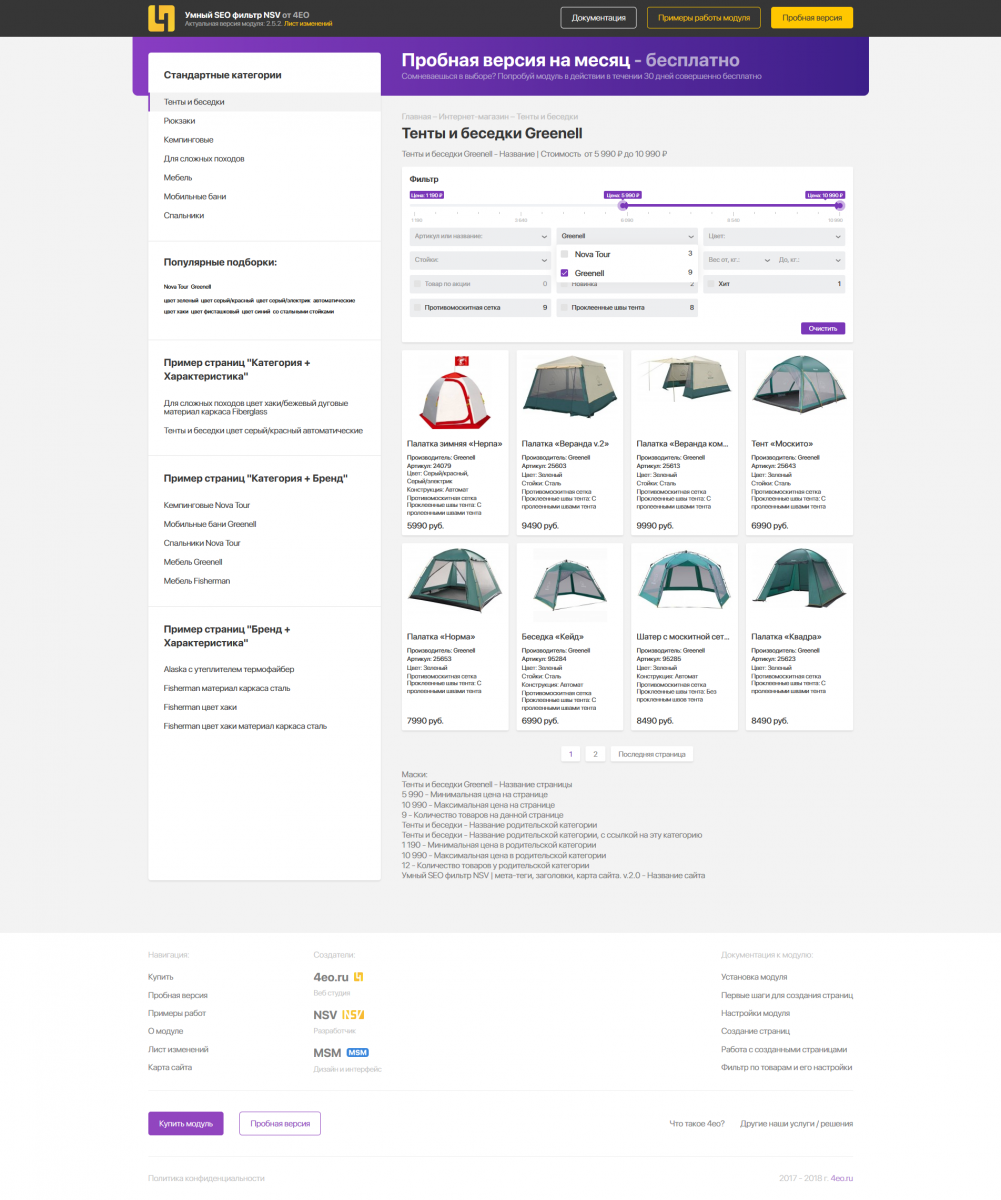This screenshot has height=1200, width=1001.
Task: Click the yellow 4EO logo in header
Action: click(x=161, y=18)
